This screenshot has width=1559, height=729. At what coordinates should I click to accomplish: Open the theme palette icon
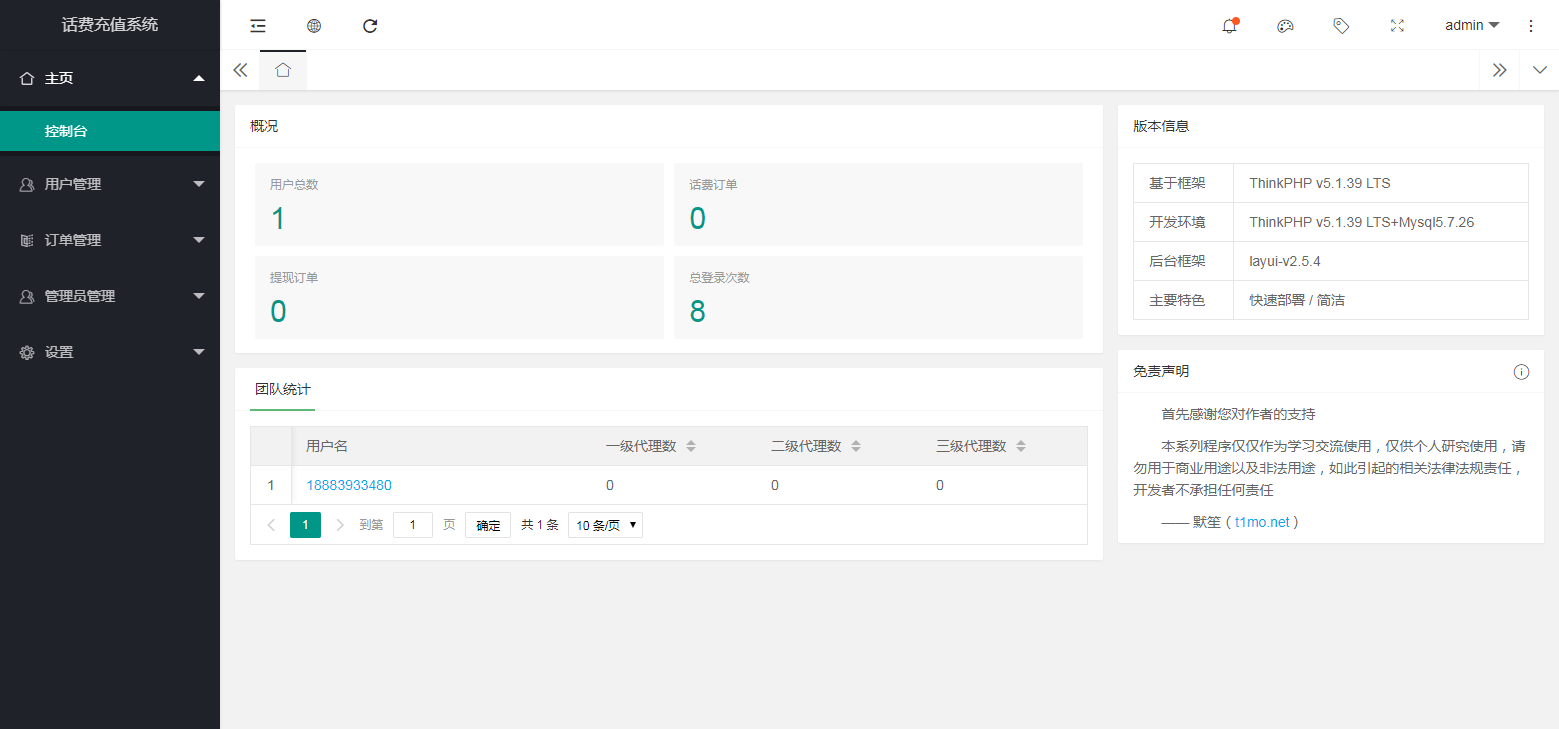(1285, 26)
